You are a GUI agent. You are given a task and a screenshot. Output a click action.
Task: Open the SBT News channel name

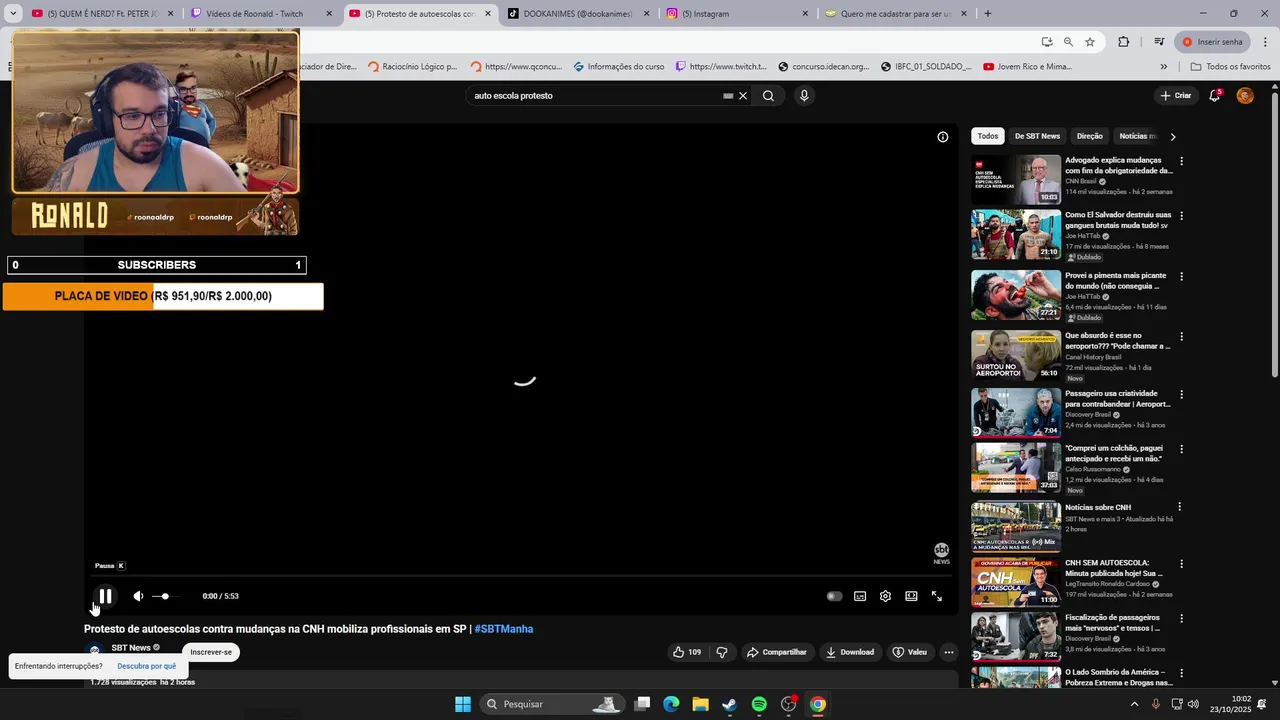pos(131,648)
